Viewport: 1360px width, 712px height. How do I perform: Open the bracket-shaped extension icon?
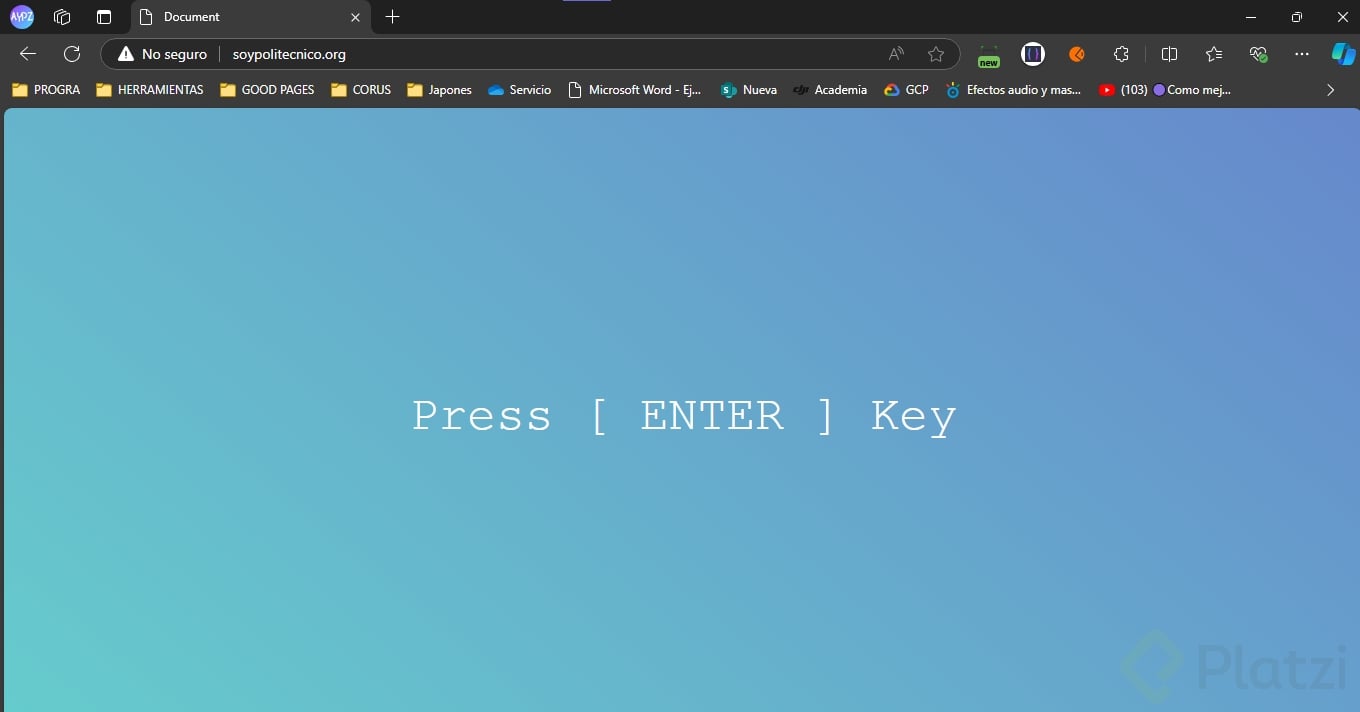pos(1033,54)
